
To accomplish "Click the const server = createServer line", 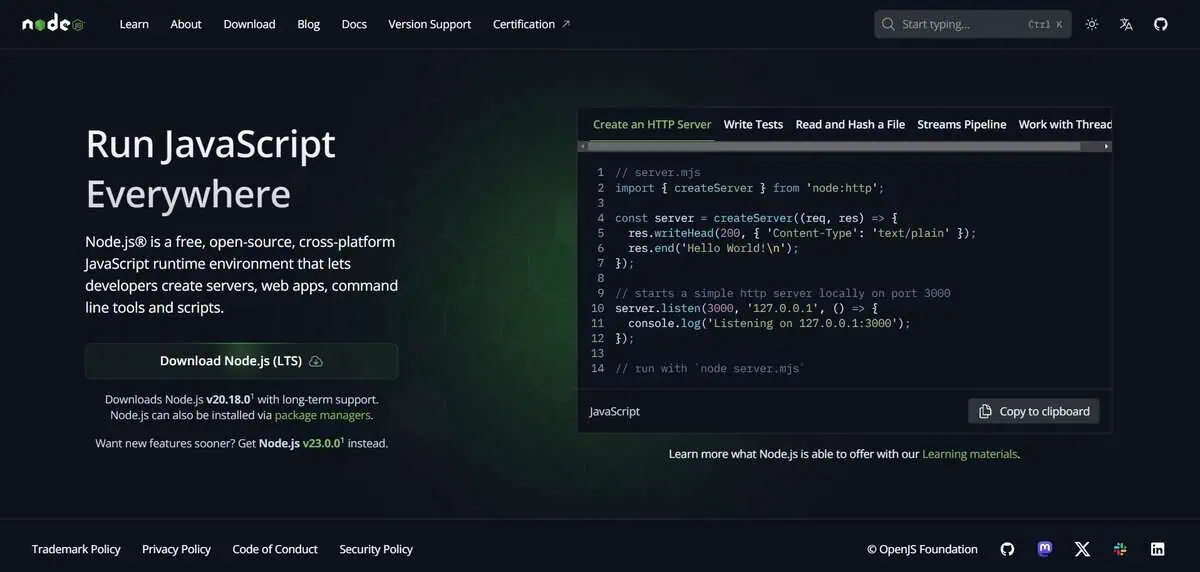I will tap(757, 217).
